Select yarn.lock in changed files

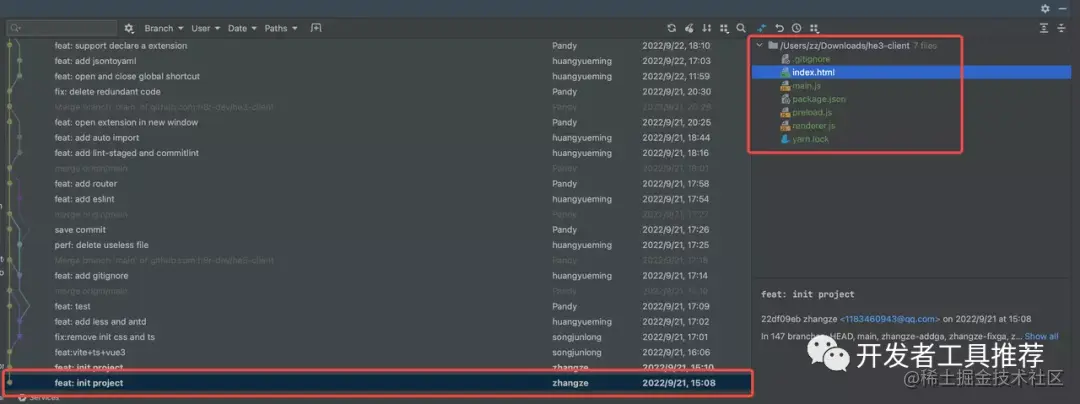click(x=811, y=139)
